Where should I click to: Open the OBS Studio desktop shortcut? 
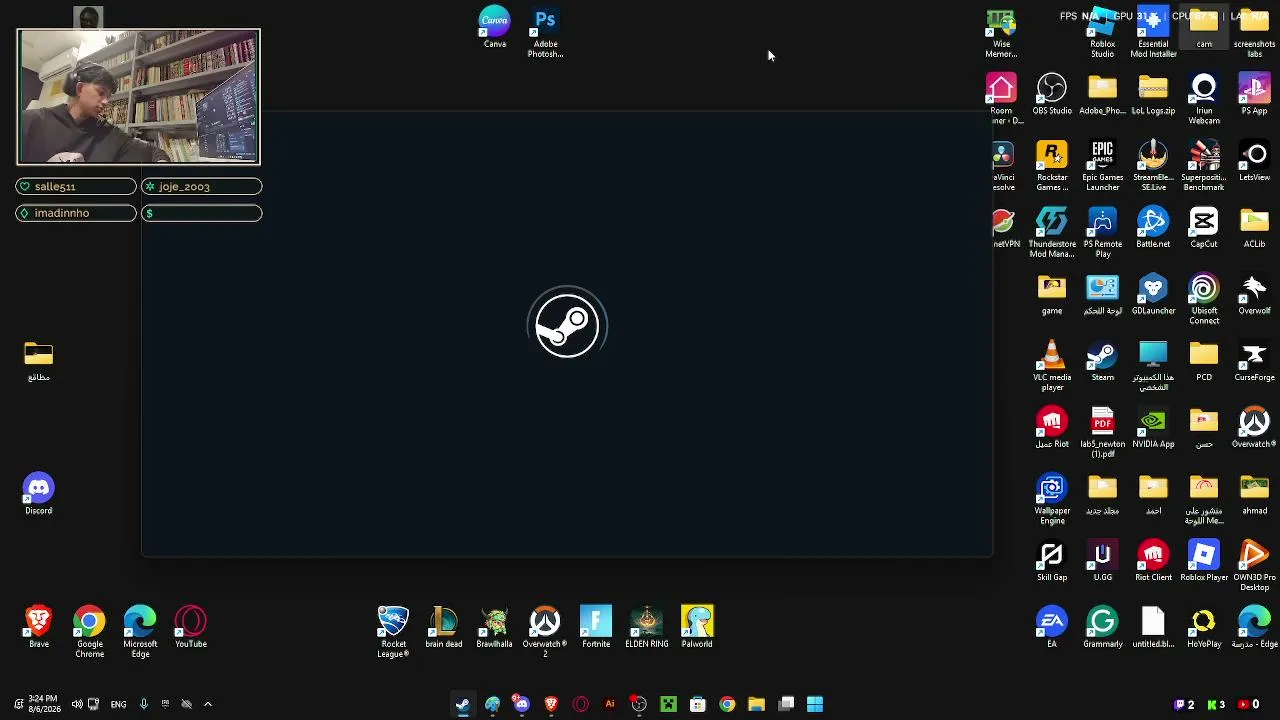click(1052, 95)
